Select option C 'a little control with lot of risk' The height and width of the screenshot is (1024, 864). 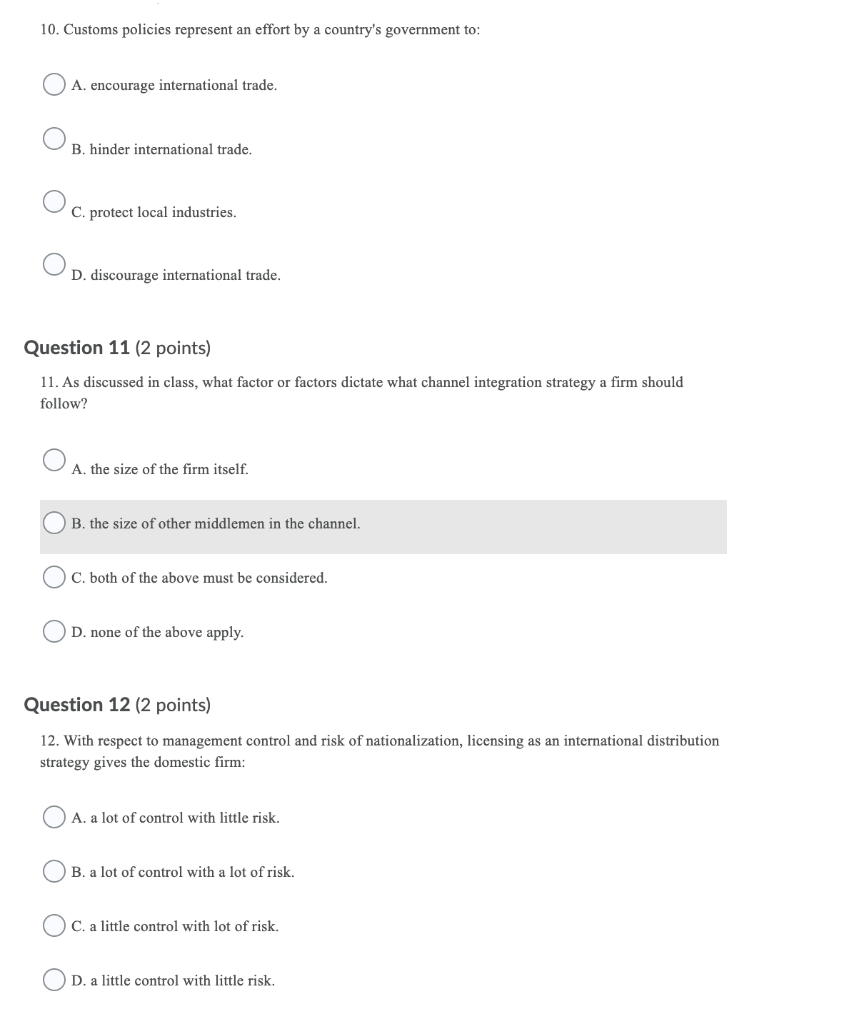coord(53,926)
